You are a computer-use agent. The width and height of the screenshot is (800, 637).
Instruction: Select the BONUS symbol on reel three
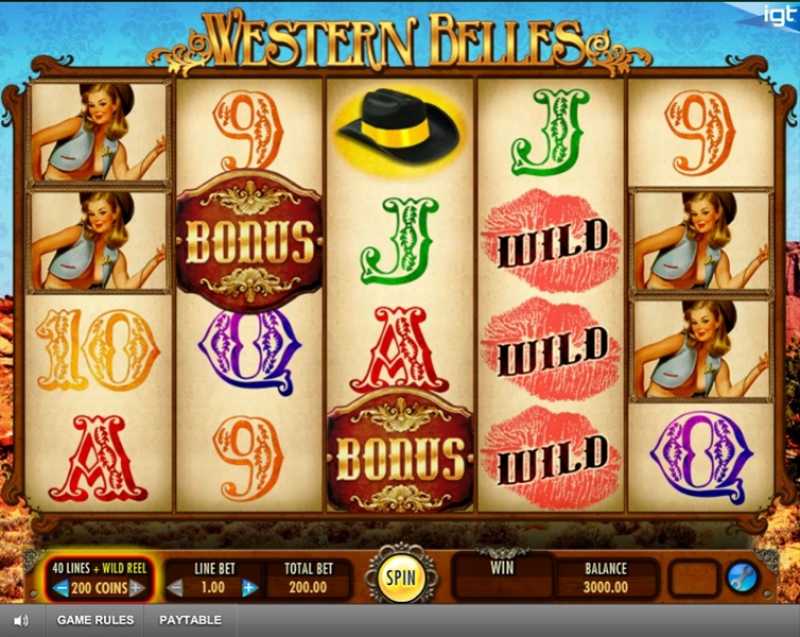click(399, 452)
